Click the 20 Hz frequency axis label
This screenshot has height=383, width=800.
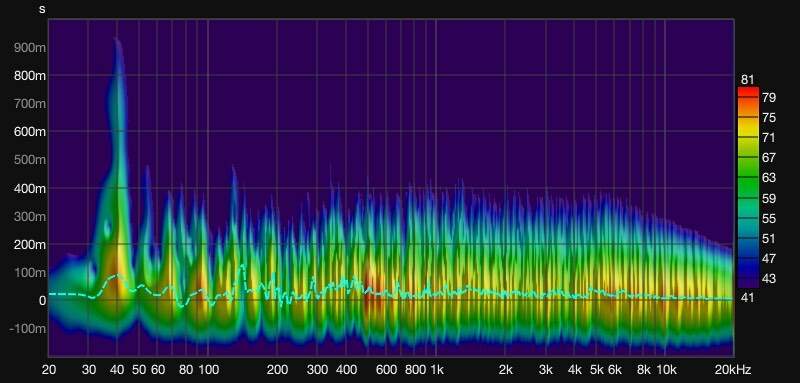click(48, 370)
